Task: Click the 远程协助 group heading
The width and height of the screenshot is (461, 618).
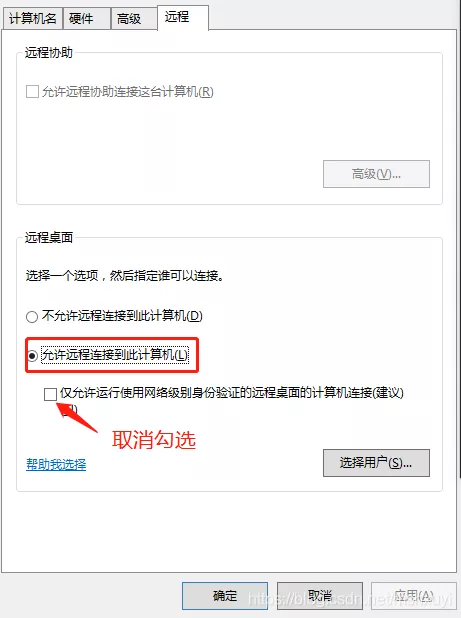Action: tap(49, 52)
